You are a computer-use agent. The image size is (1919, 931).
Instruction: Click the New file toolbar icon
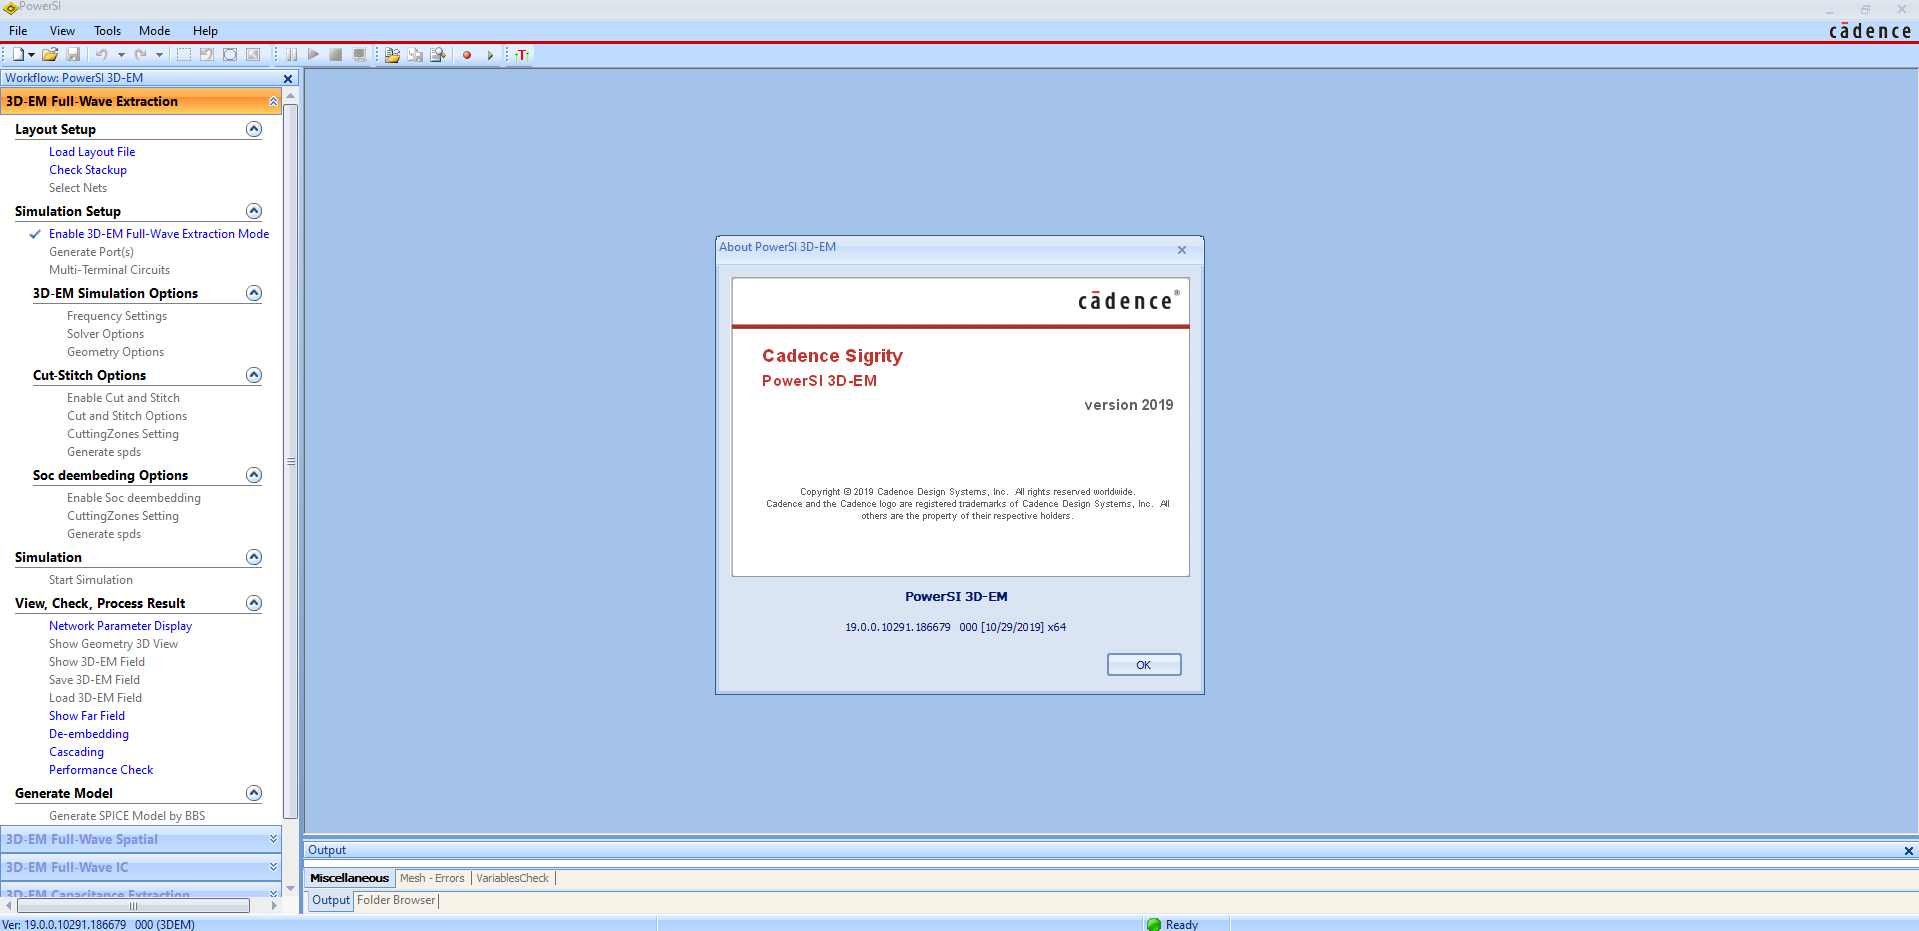(18, 55)
